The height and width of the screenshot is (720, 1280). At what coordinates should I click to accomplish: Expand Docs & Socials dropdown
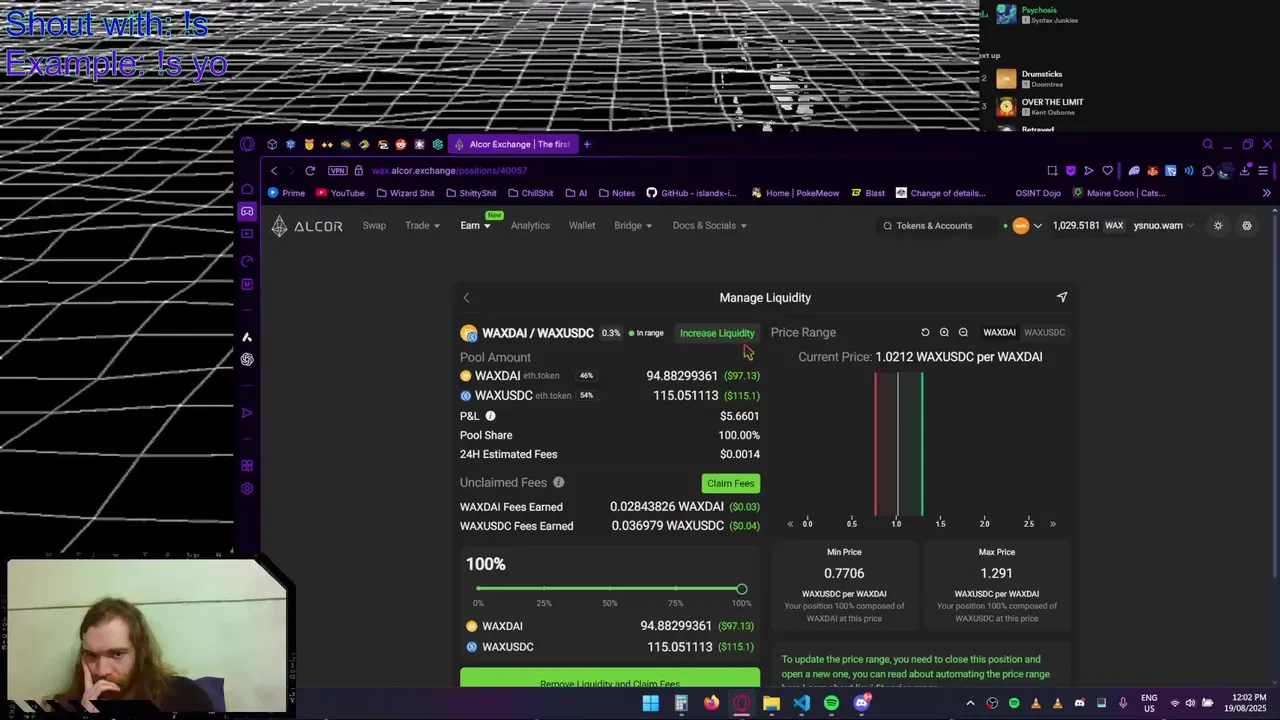point(709,226)
